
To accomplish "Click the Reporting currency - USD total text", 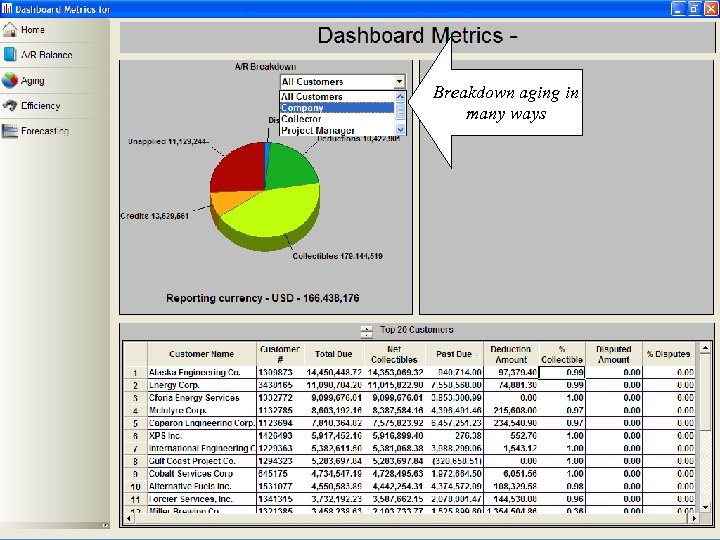I will [263, 298].
